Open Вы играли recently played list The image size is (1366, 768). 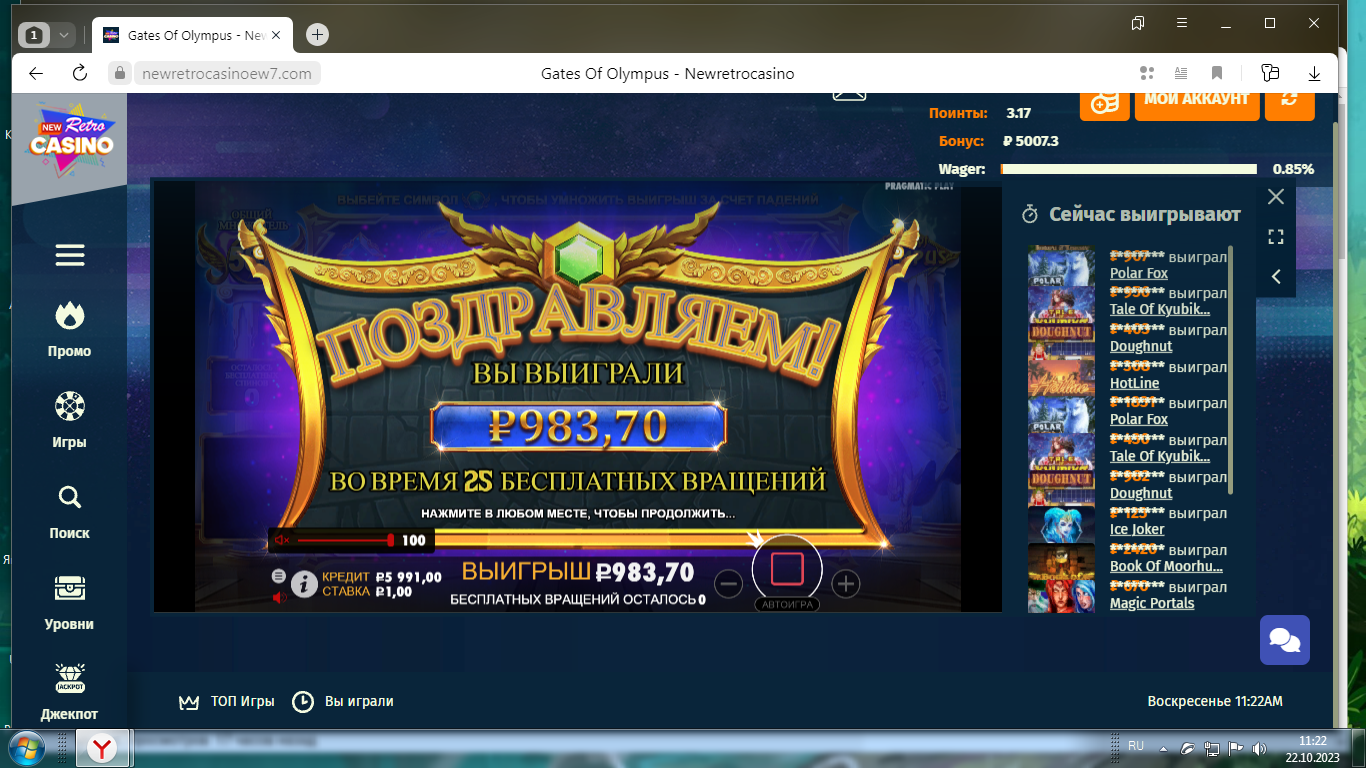pos(343,701)
